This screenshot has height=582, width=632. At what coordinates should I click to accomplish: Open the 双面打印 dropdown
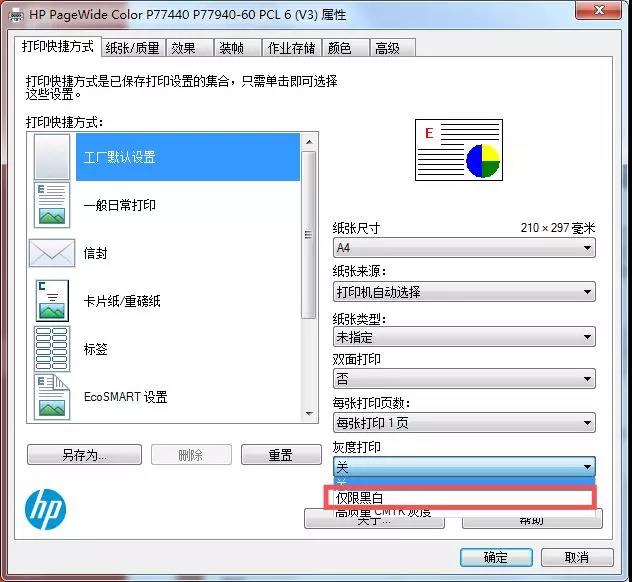(x=464, y=378)
